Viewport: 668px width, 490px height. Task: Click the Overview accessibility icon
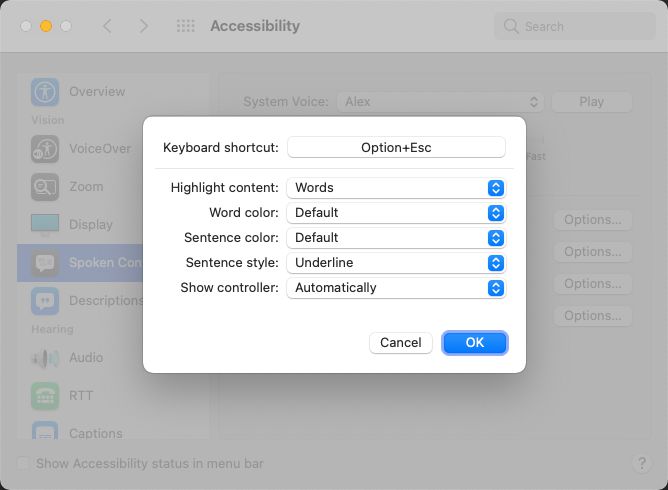click(45, 91)
